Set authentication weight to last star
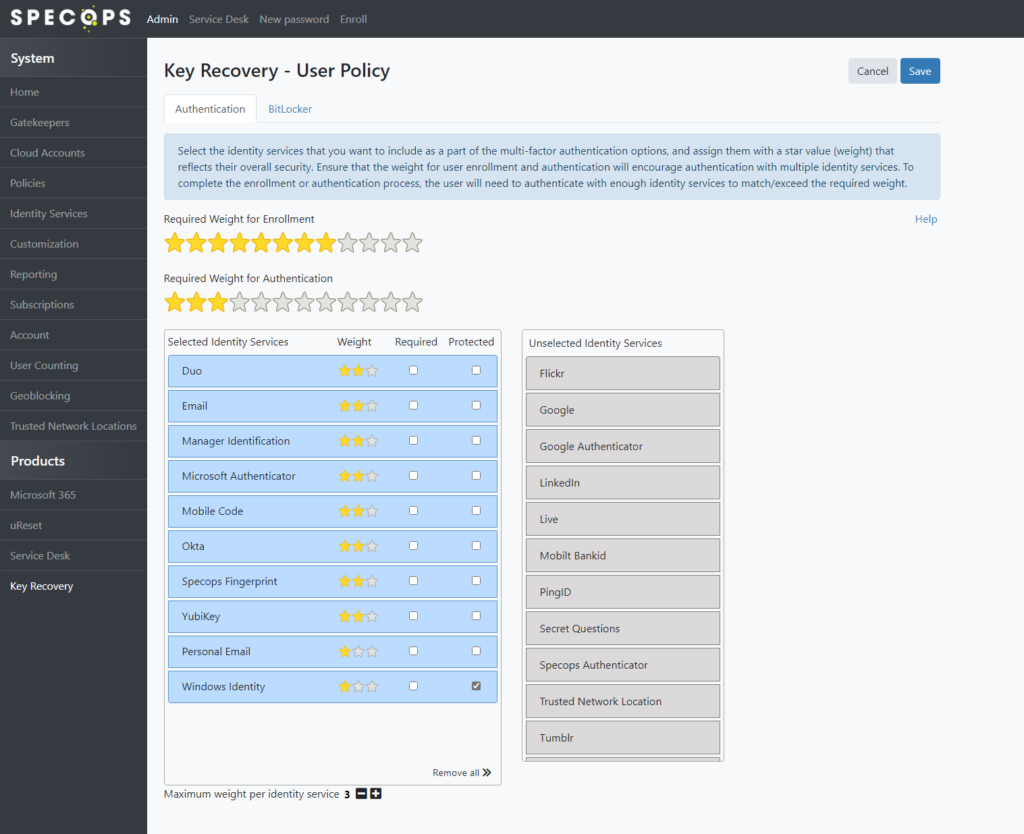Viewport: 1024px width, 834px height. pyautogui.click(x=412, y=302)
